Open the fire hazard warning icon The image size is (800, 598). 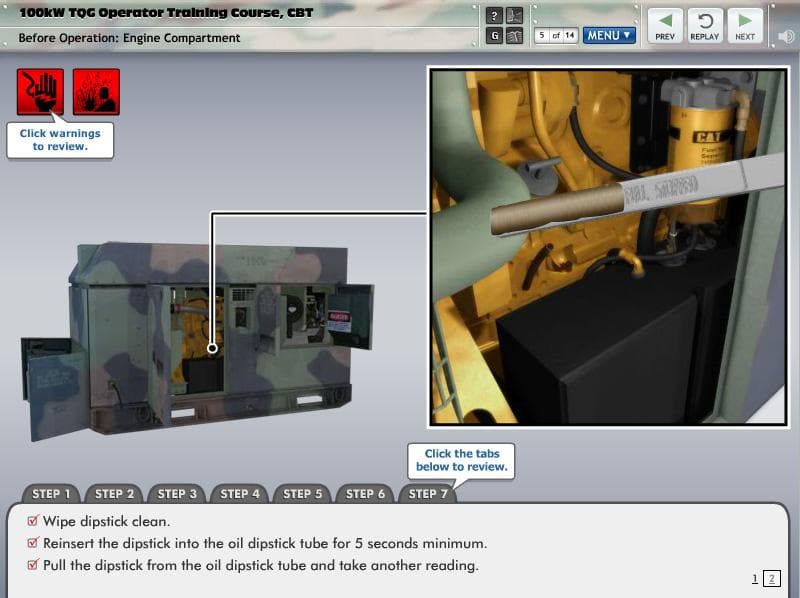96,92
